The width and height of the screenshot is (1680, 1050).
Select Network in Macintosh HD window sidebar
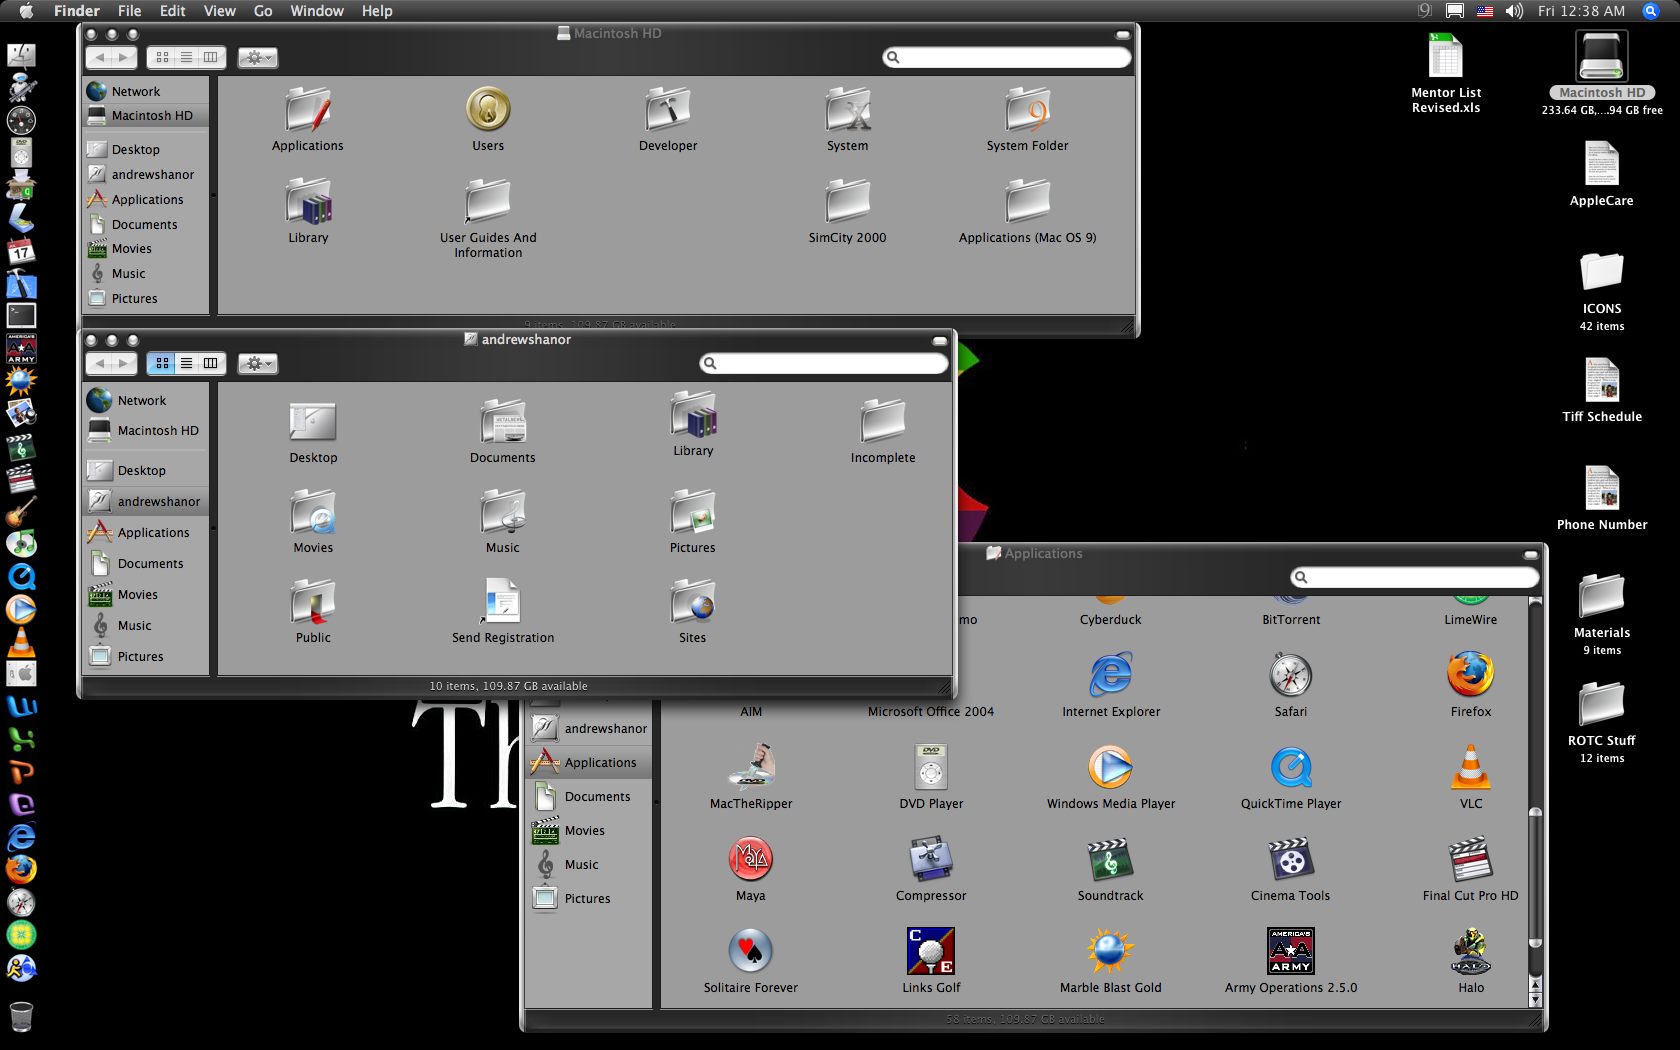pos(146,91)
